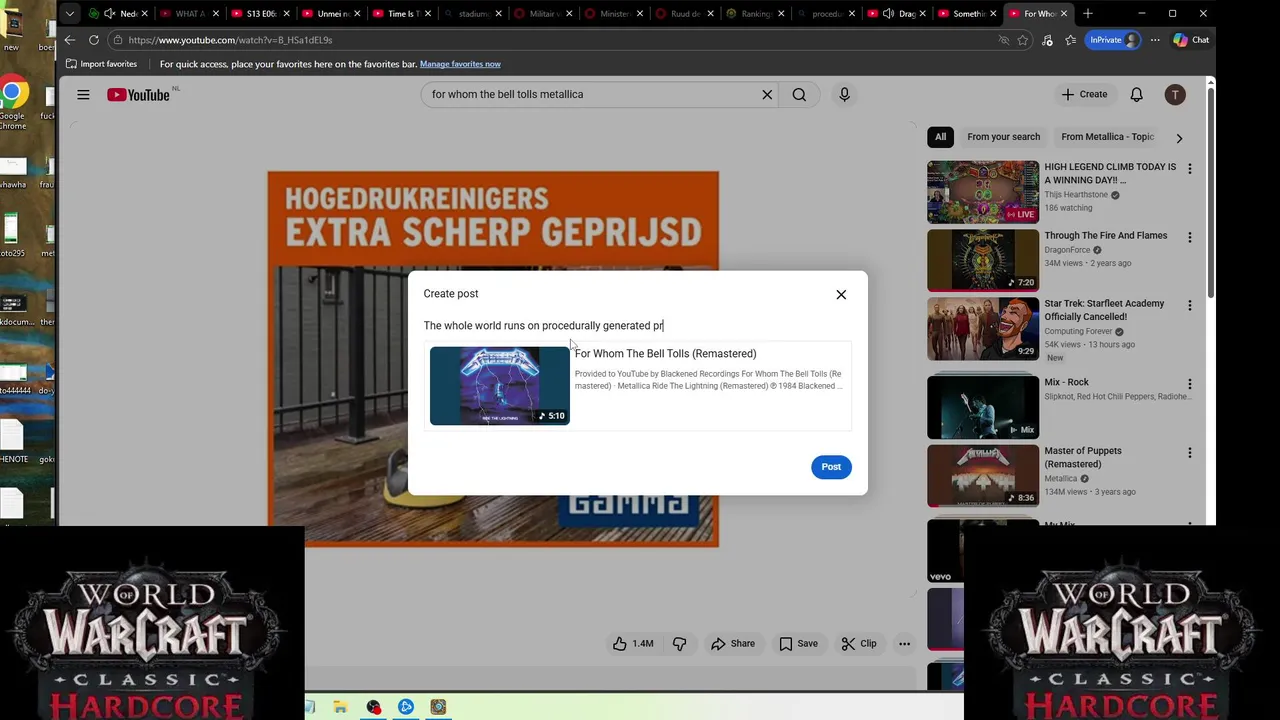Open a new browser tab with plus
The width and height of the screenshot is (1280, 720).
tap(1087, 14)
